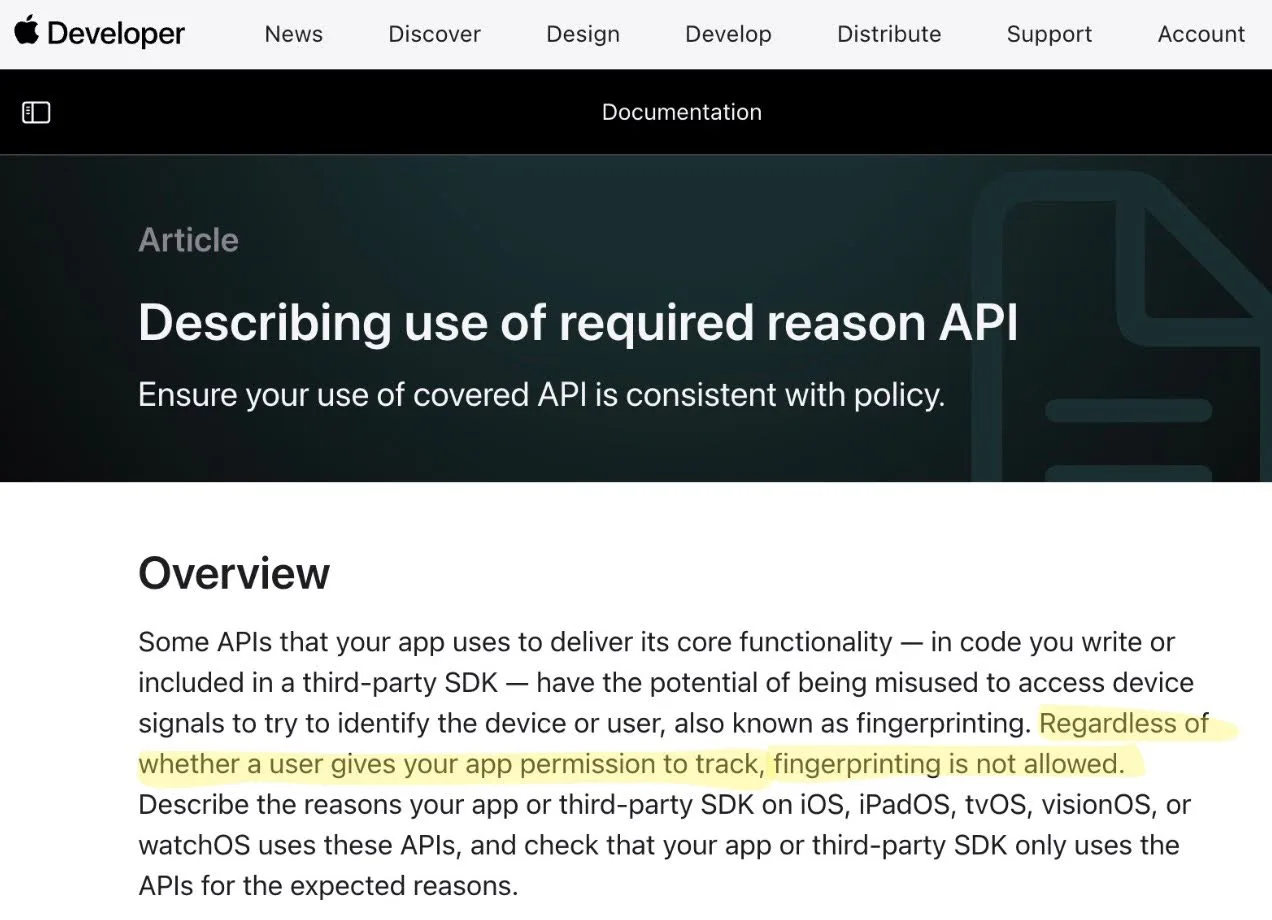This screenshot has width=1272, height=920.
Task: Click the Apple logo icon
Action: [27, 31]
